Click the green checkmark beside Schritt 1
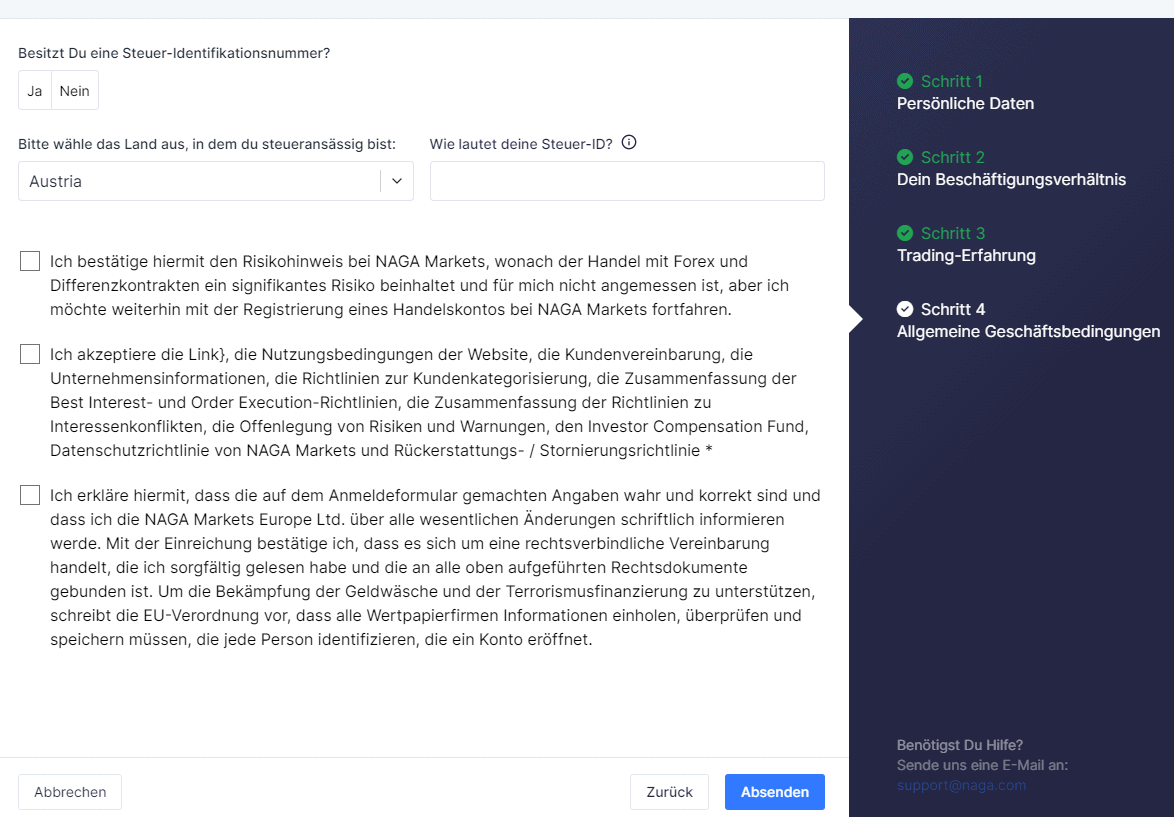Image resolution: width=1174 pixels, height=817 pixels. 905,81
